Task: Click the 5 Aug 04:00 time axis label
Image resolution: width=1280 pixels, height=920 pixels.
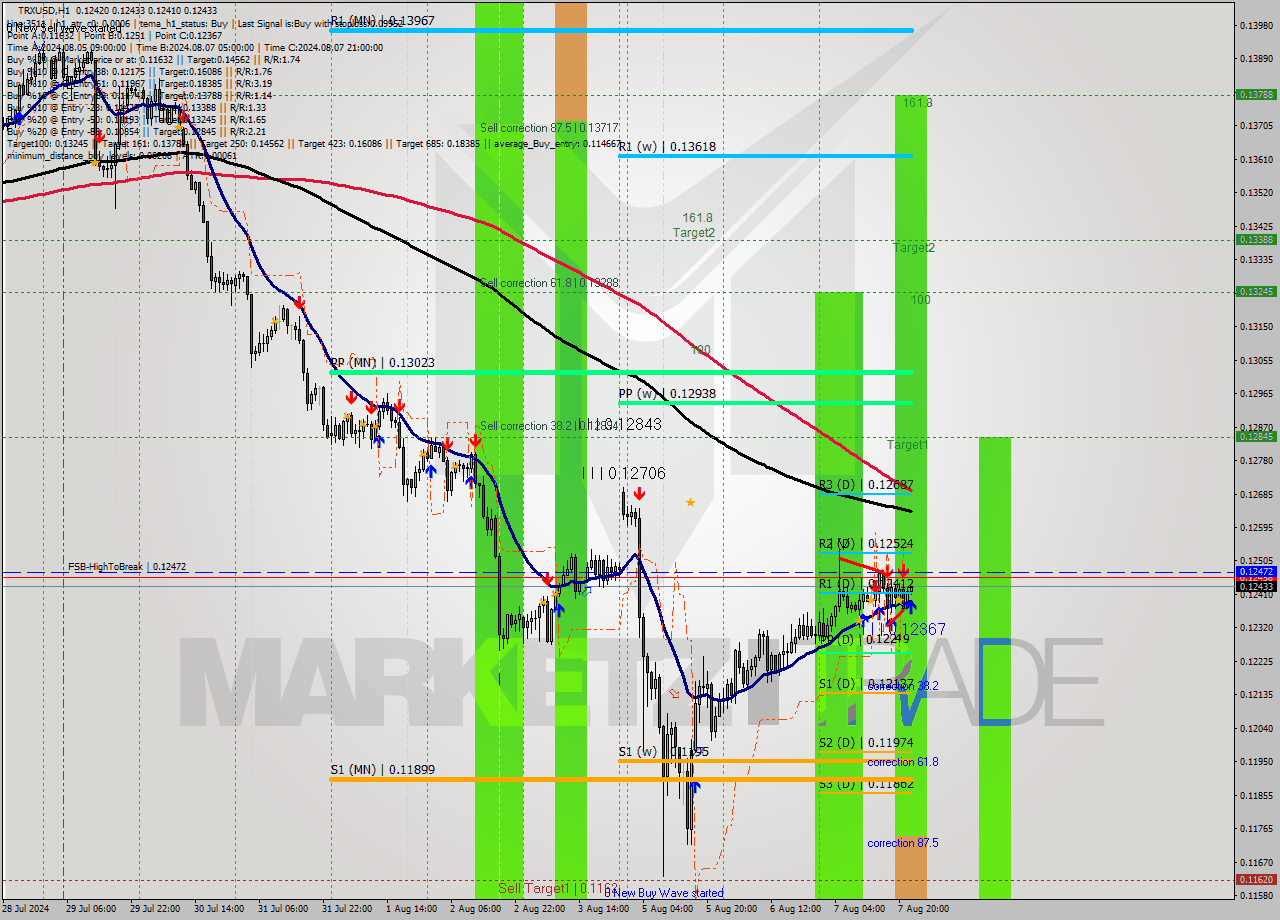Action: pos(667,909)
